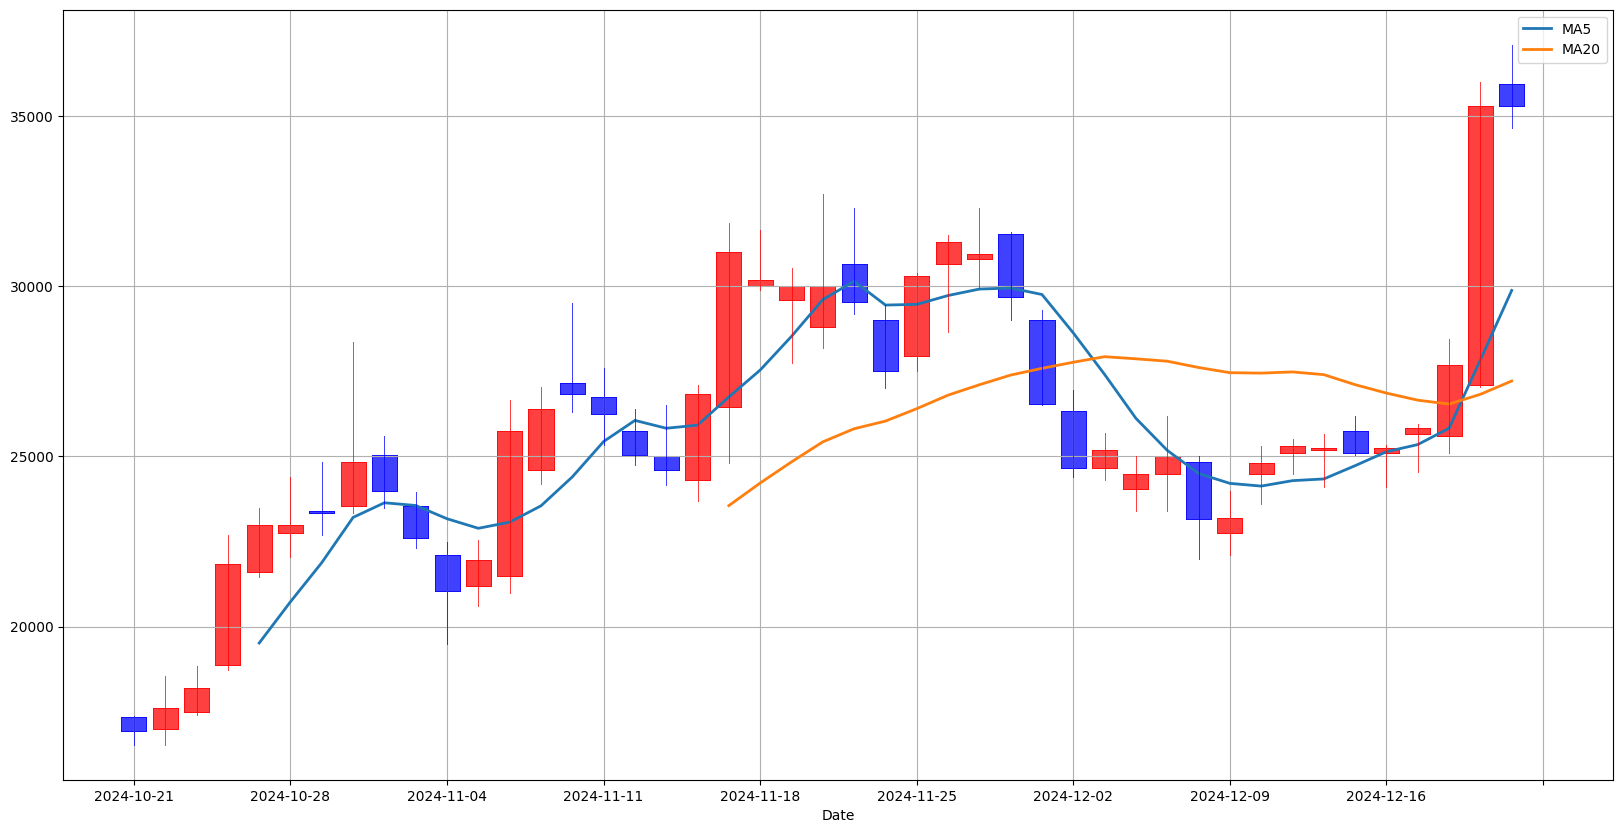This screenshot has width=1623, height=833.
Task: Click the 2024-12-16 date tick label
Action: (1386, 796)
